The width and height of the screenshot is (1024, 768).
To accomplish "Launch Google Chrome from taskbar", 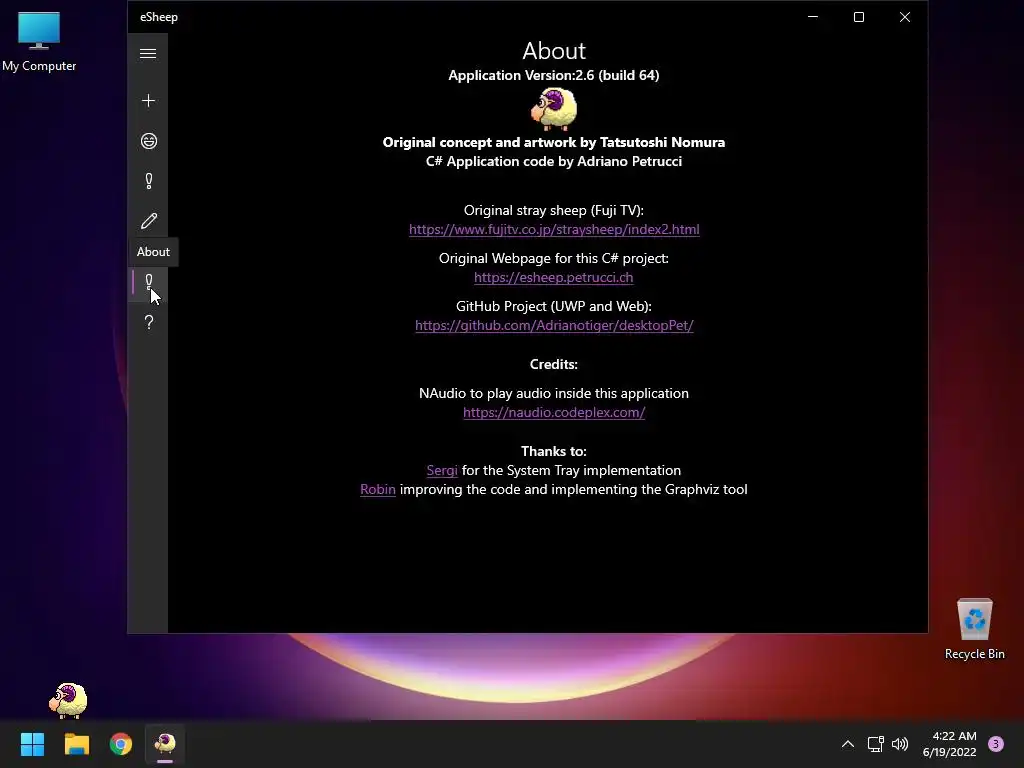I will [121, 744].
